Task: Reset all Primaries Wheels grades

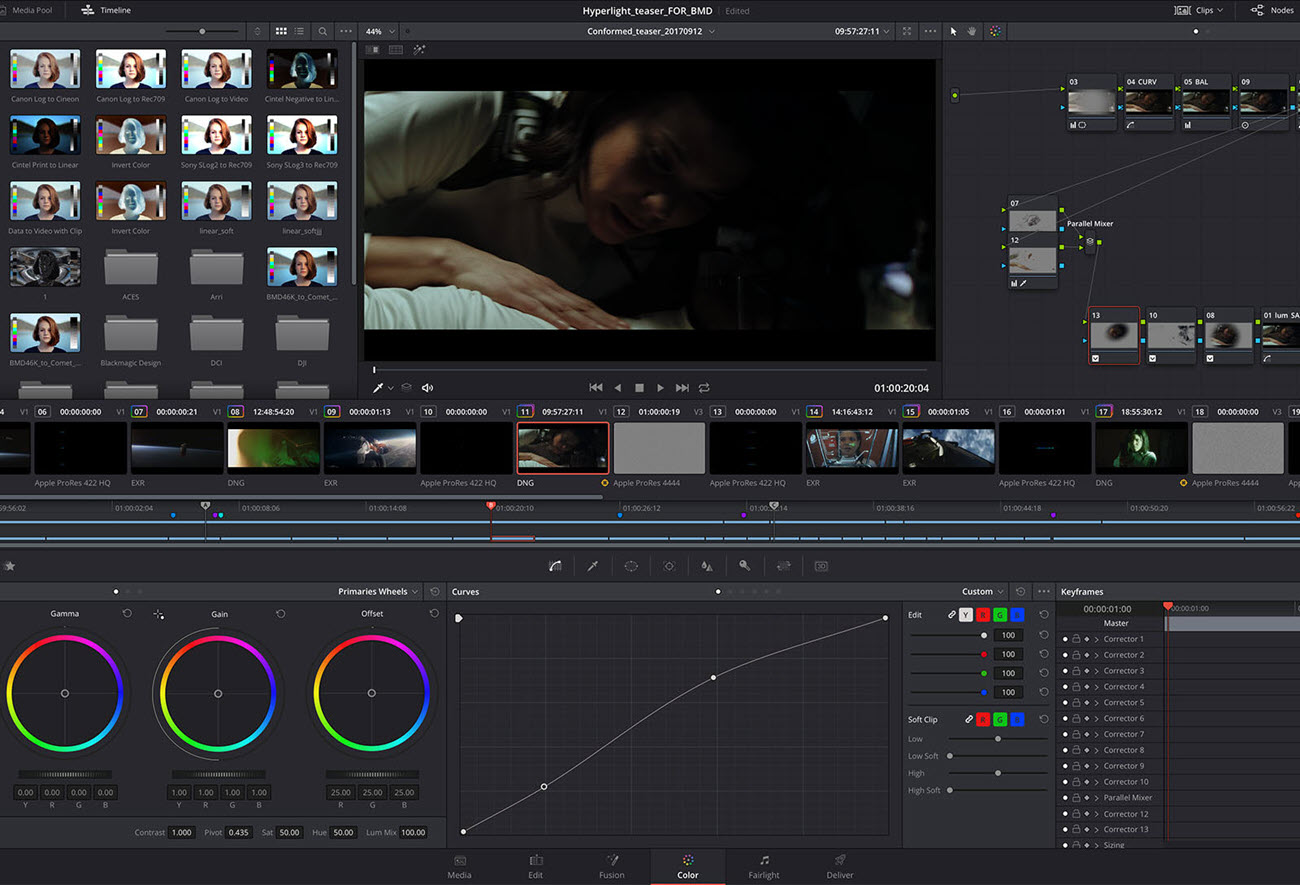Action: (x=435, y=591)
